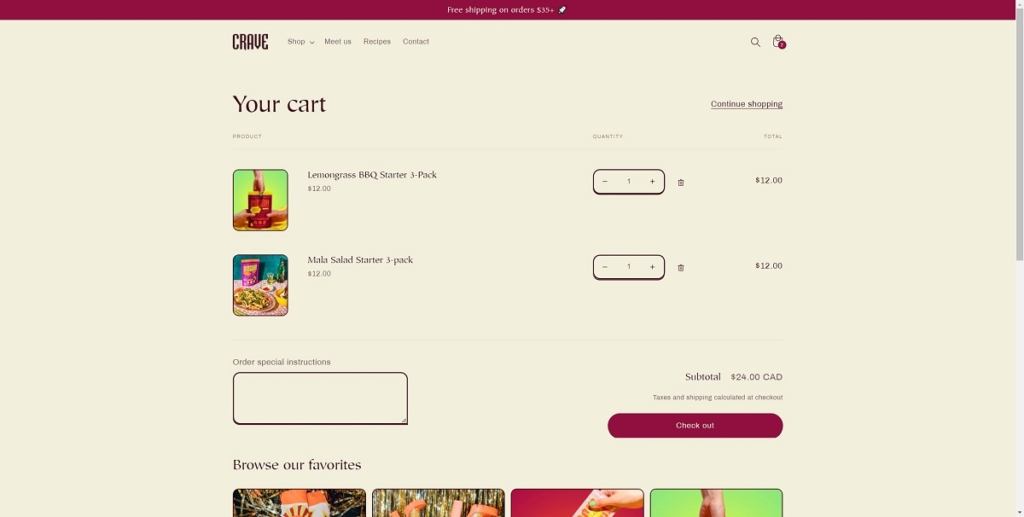
Task: Expand the Shop dropdown menu
Action: click(x=300, y=42)
